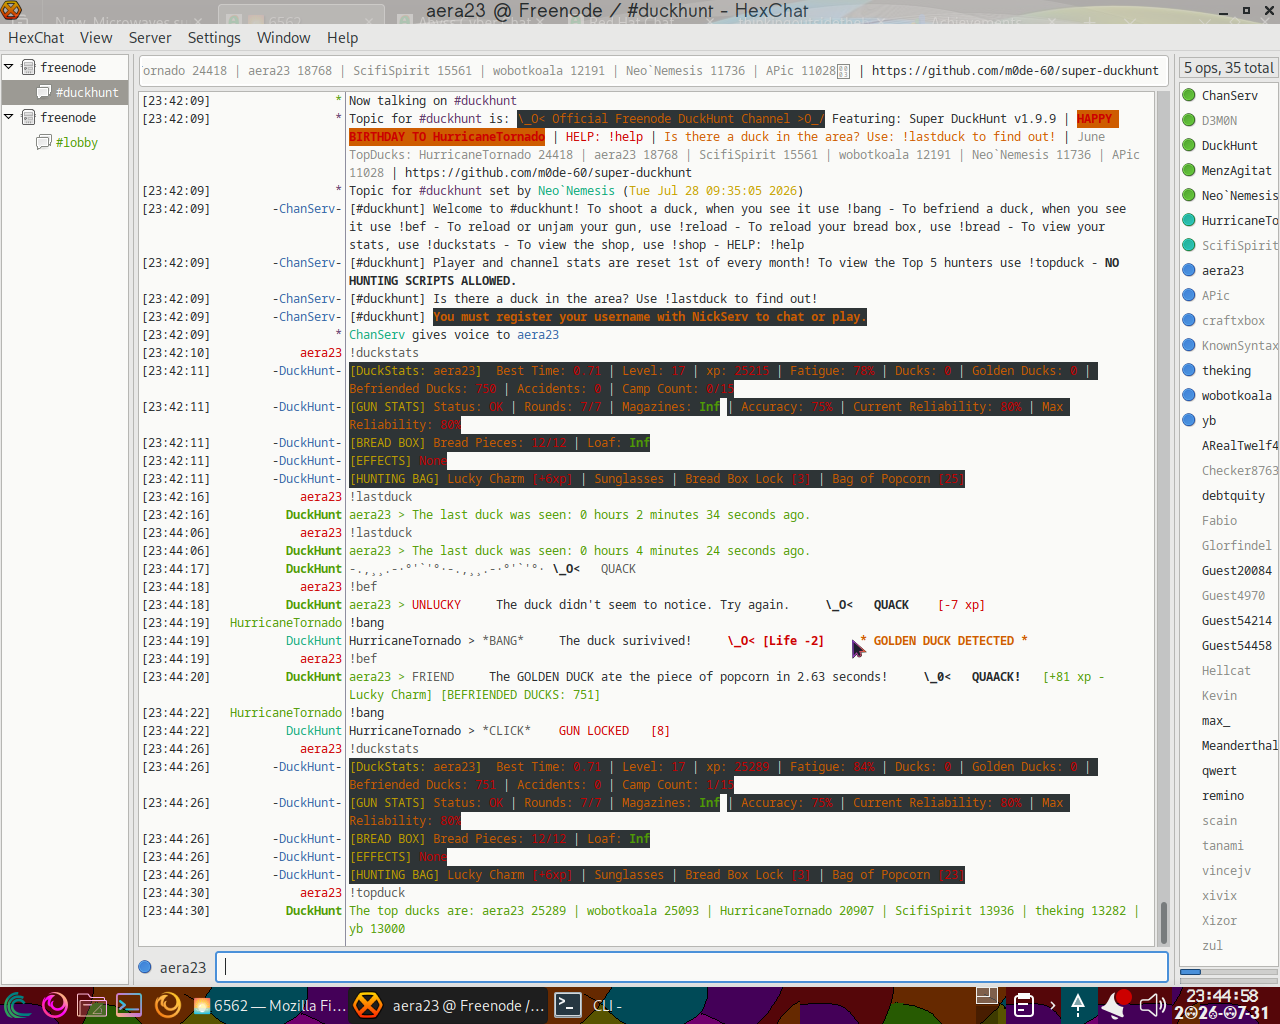The height and width of the screenshot is (1024, 1280).
Task: Open the pink swirl taskbar launcher
Action: tap(54, 1005)
